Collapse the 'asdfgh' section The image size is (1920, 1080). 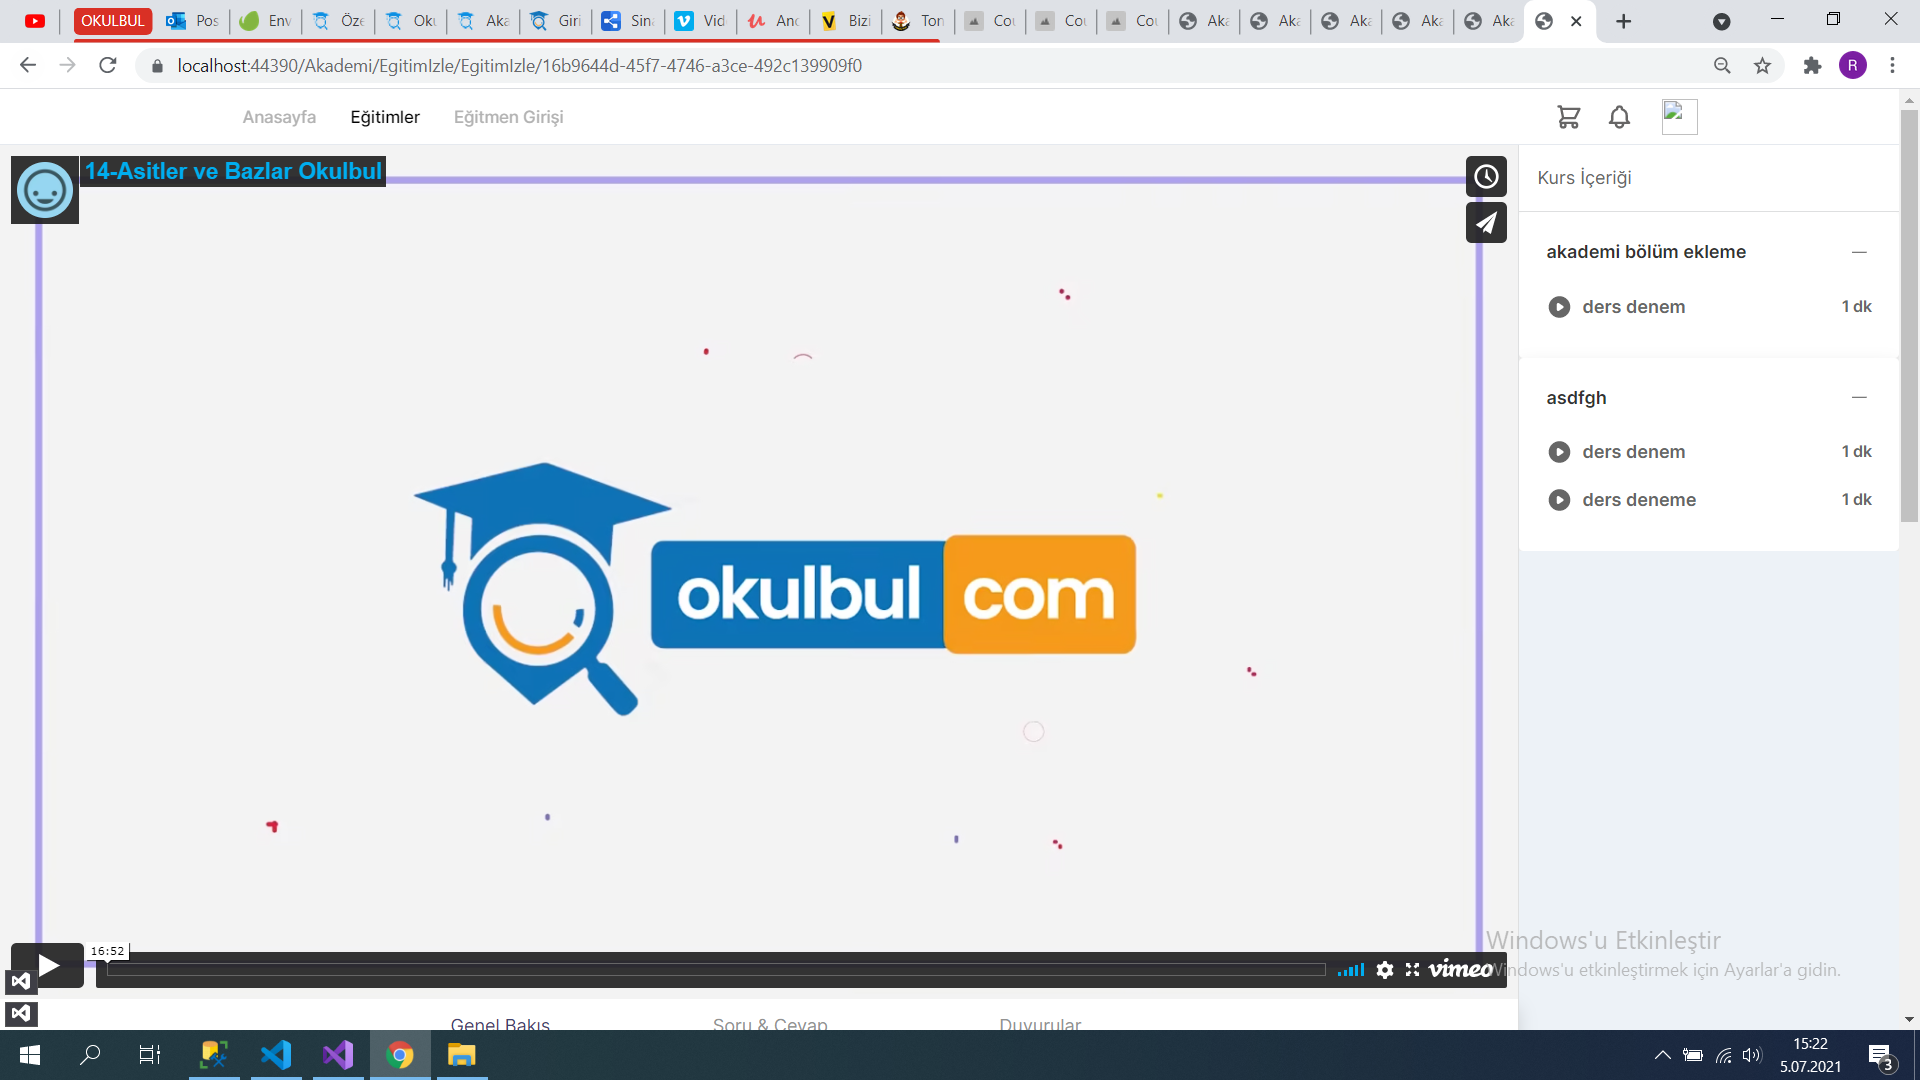(x=1859, y=397)
